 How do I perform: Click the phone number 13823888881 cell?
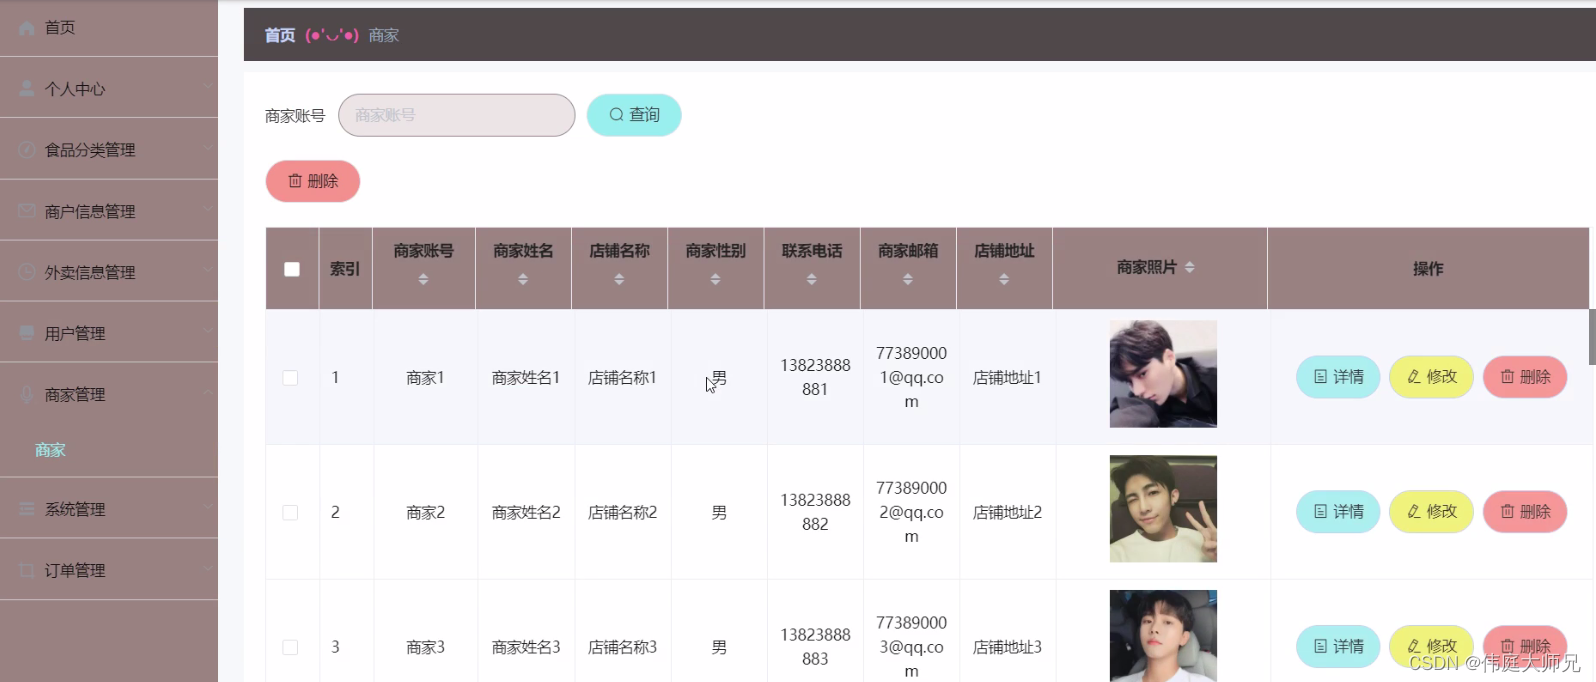coord(815,377)
